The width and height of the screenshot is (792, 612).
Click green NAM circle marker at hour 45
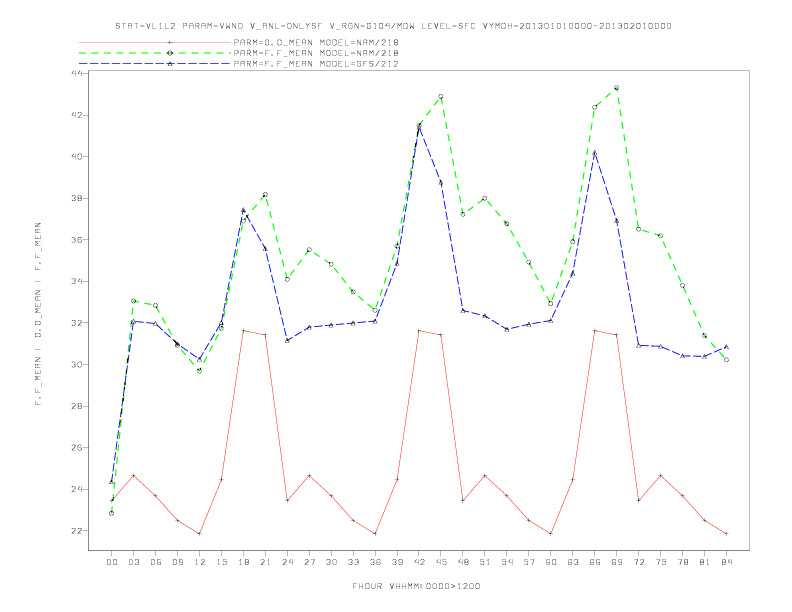tap(441, 96)
